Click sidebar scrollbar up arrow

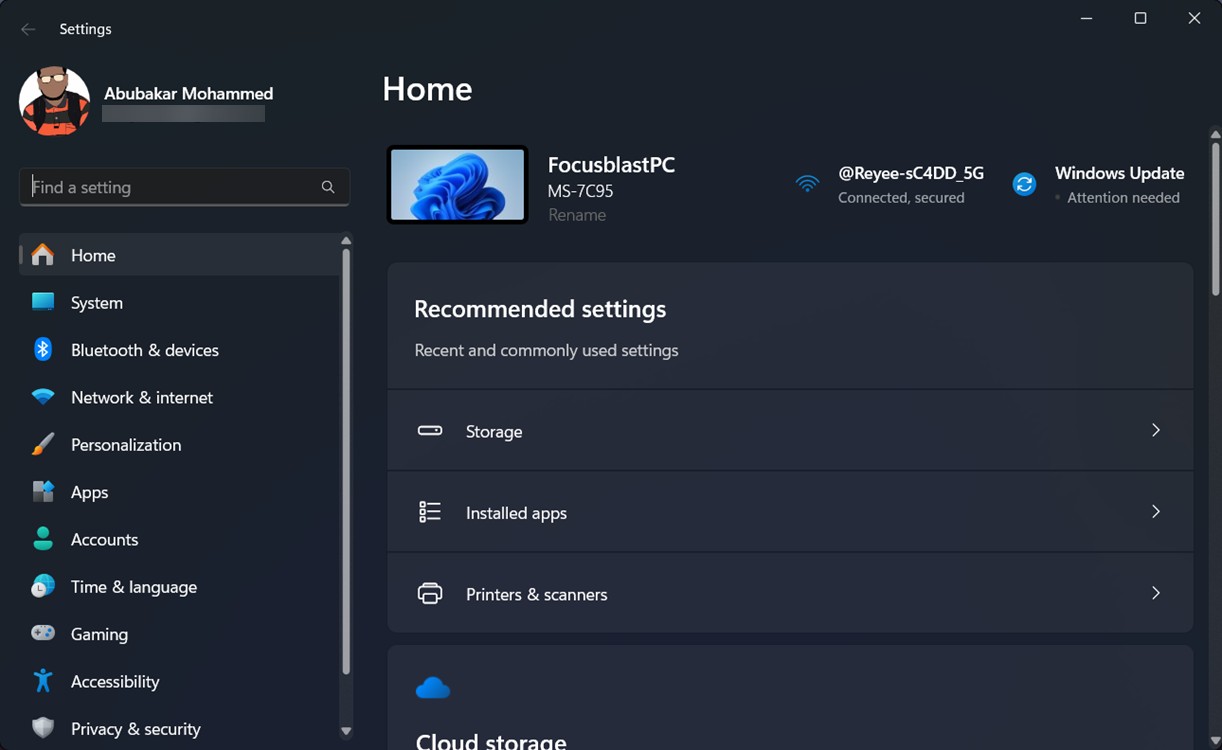click(346, 240)
